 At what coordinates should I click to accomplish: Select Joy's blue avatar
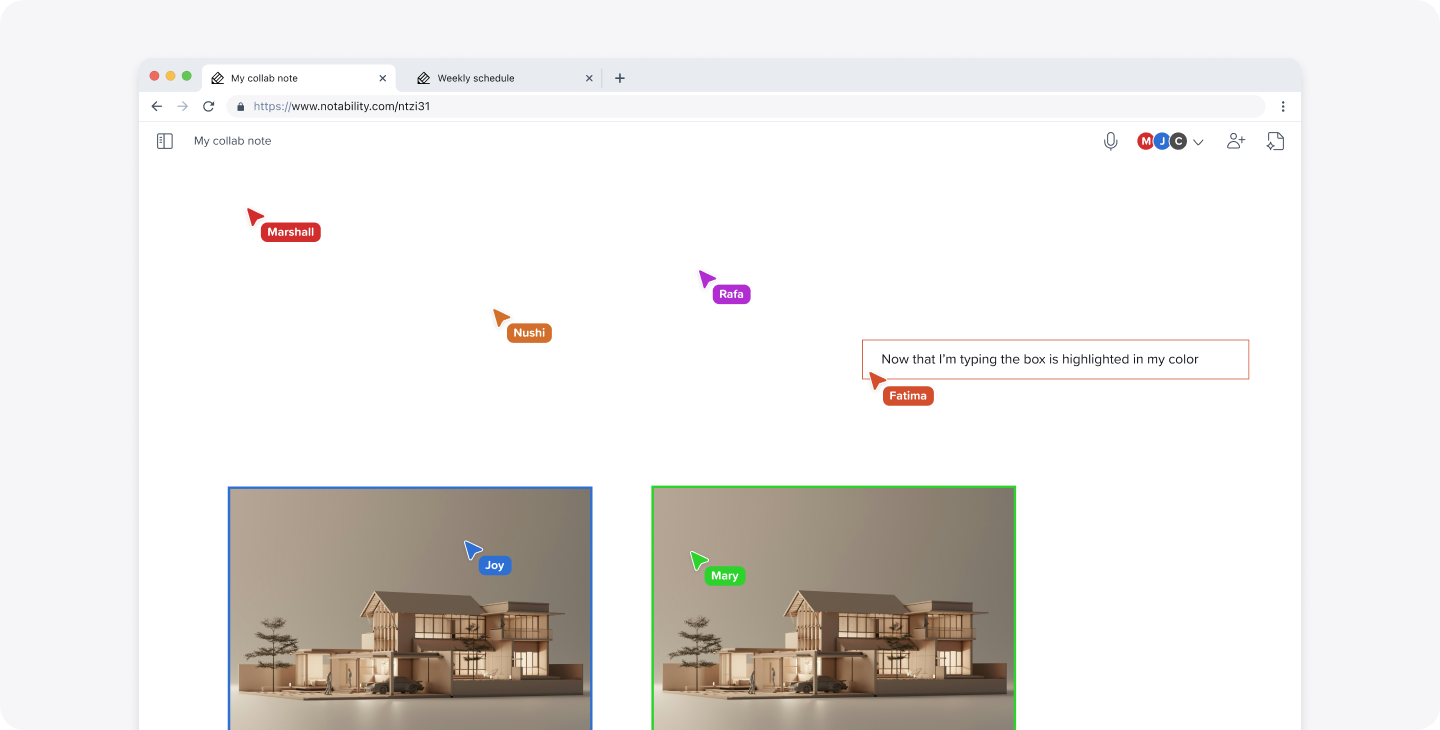pos(1161,141)
